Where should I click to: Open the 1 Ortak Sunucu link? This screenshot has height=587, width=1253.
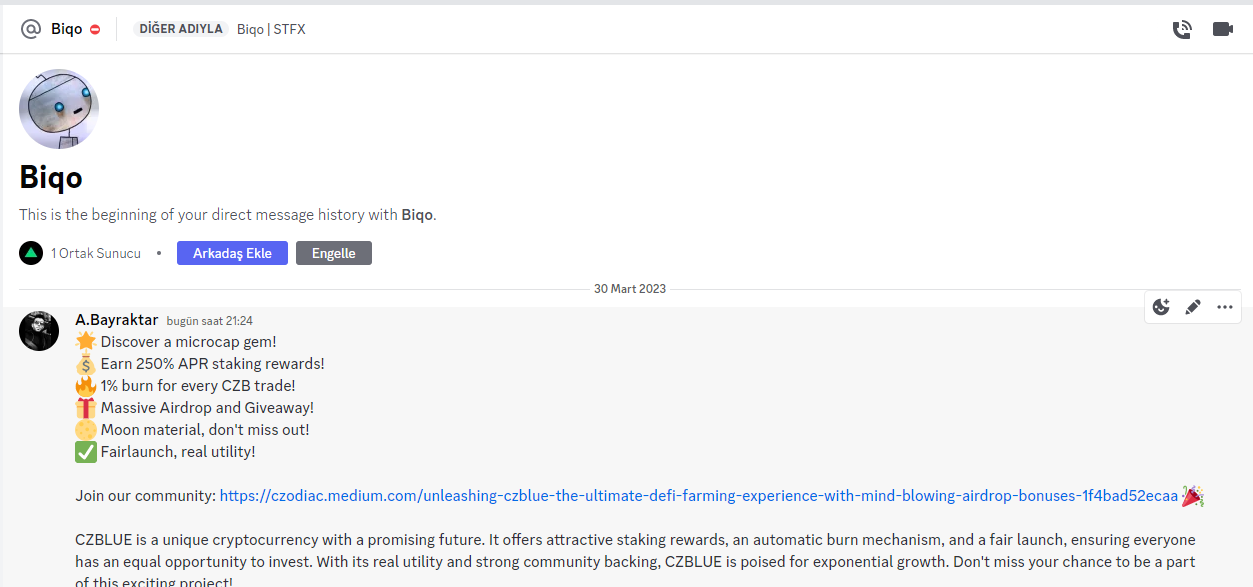[96, 253]
